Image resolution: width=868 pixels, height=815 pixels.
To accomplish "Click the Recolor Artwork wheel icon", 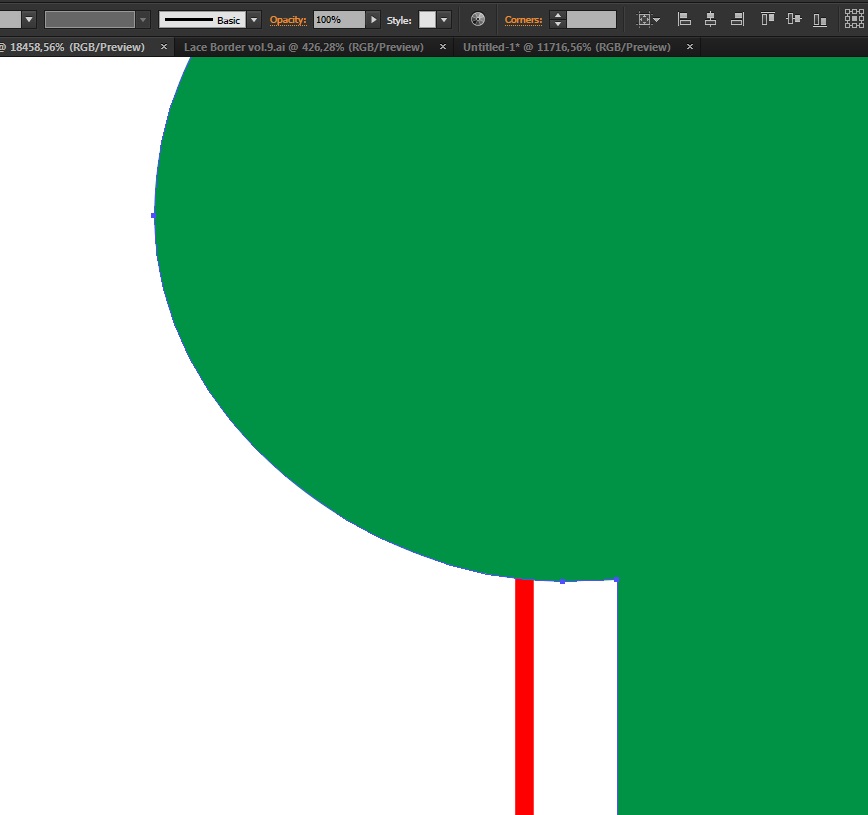I will [478, 19].
